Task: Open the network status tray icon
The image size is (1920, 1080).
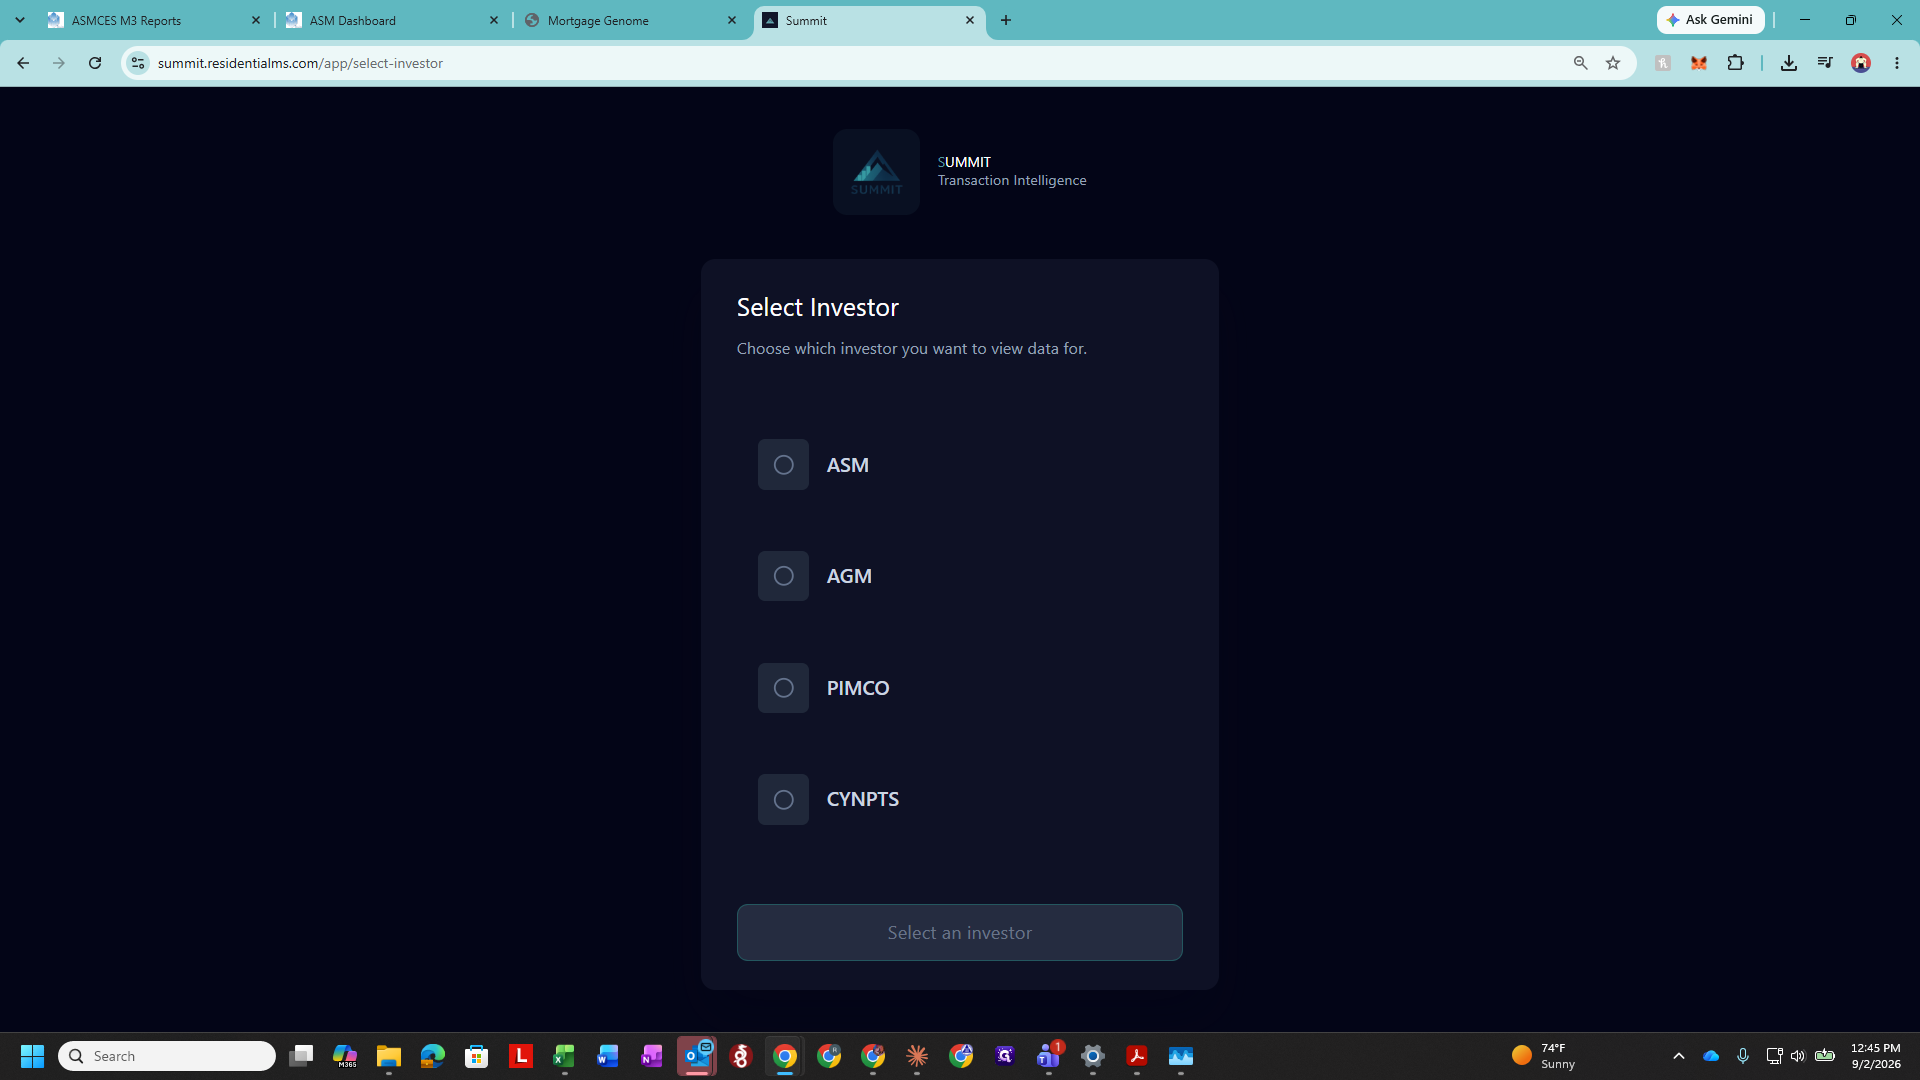Action: [1774, 1056]
